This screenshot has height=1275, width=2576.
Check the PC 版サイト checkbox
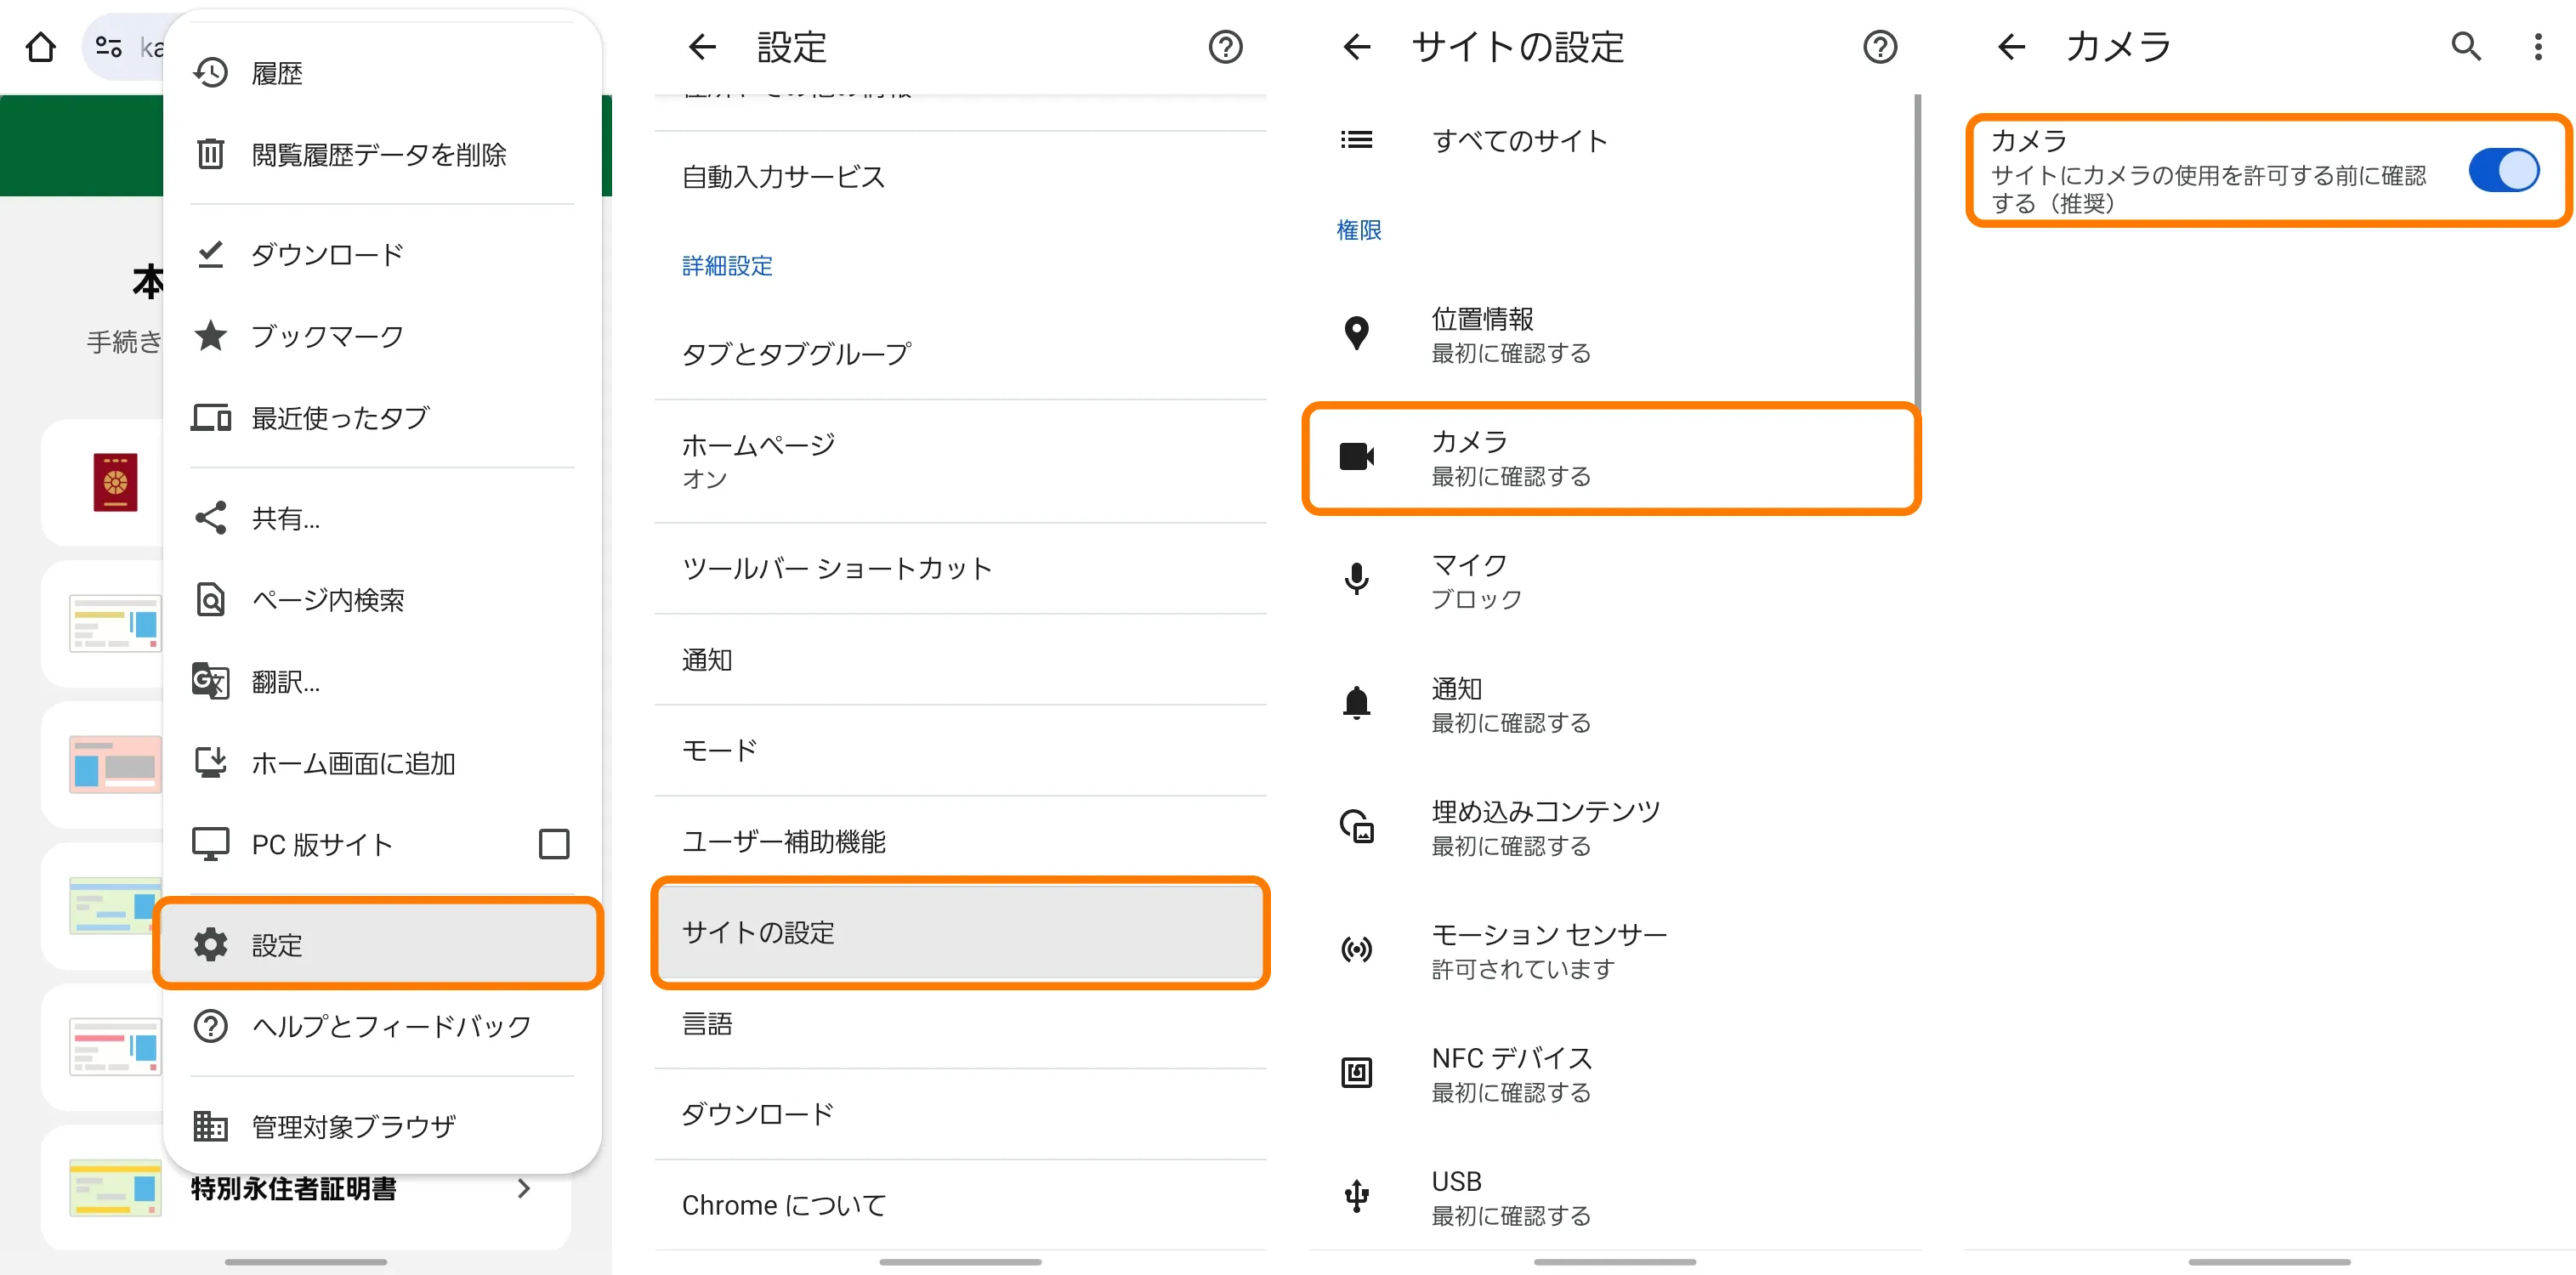[x=553, y=843]
